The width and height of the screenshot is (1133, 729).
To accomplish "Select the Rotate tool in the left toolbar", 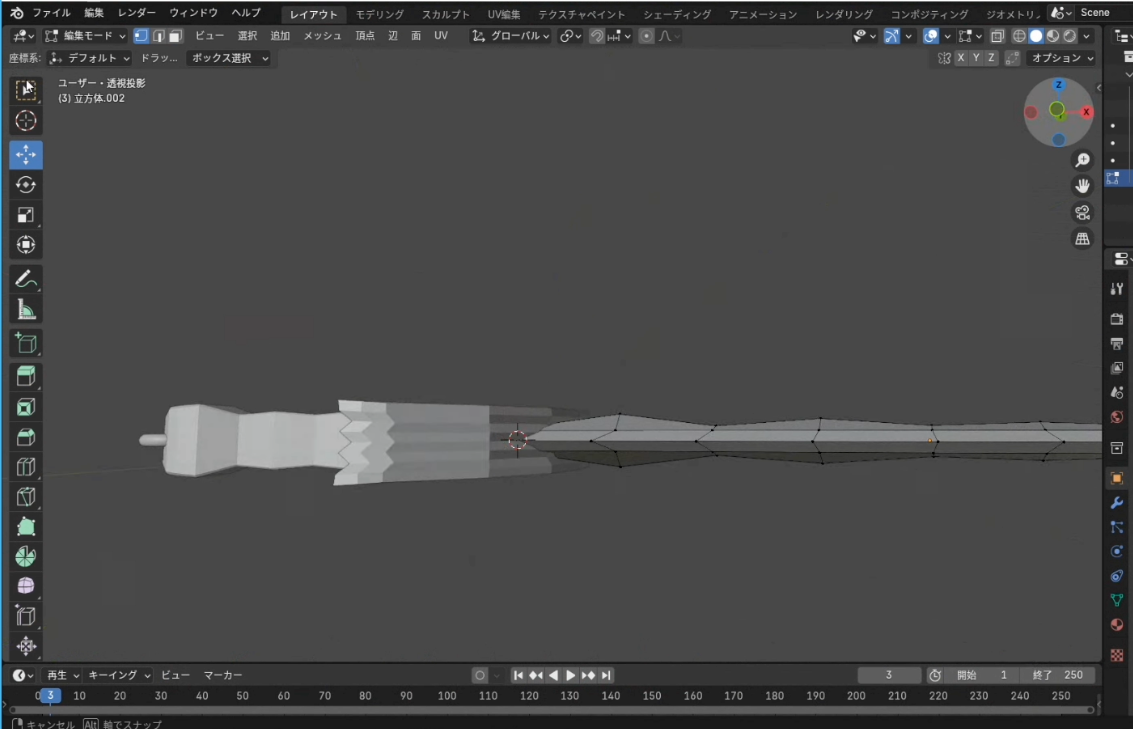I will pos(26,185).
